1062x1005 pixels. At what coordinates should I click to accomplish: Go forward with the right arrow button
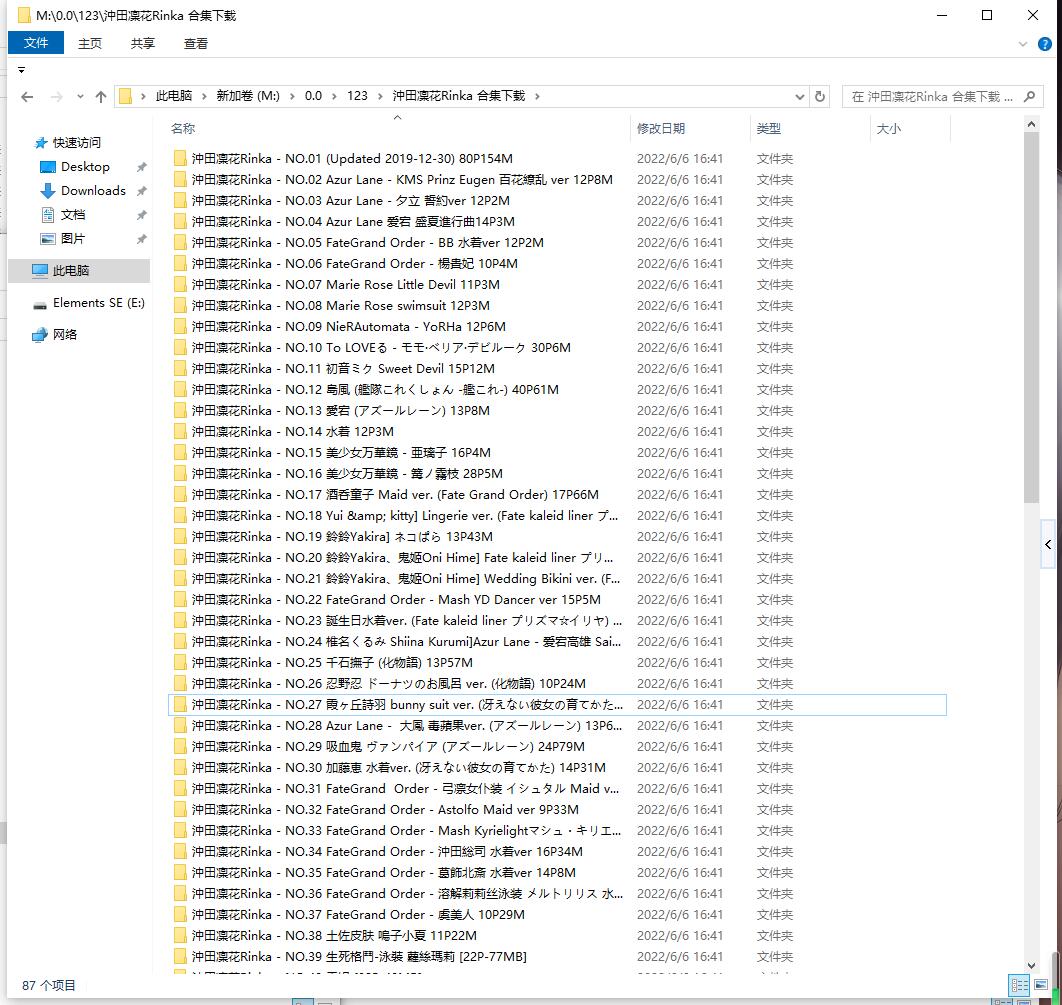point(57,97)
